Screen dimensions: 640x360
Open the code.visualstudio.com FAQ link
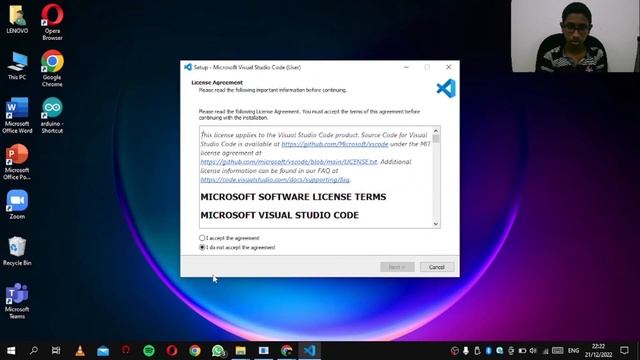pos(275,180)
